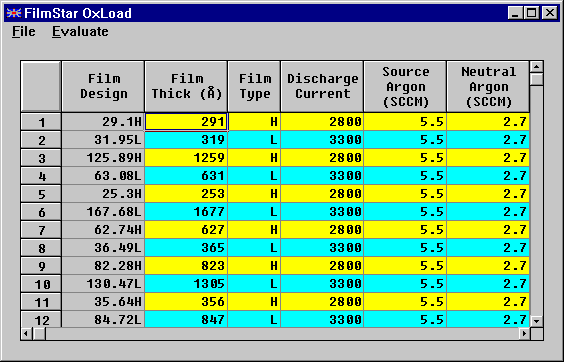Click film thickness cell with value 291

(186, 122)
